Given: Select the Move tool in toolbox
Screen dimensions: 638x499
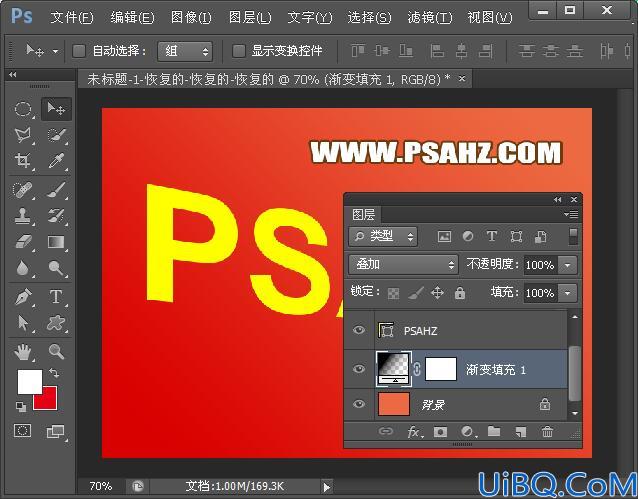Looking at the screenshot, I should [x=56, y=109].
